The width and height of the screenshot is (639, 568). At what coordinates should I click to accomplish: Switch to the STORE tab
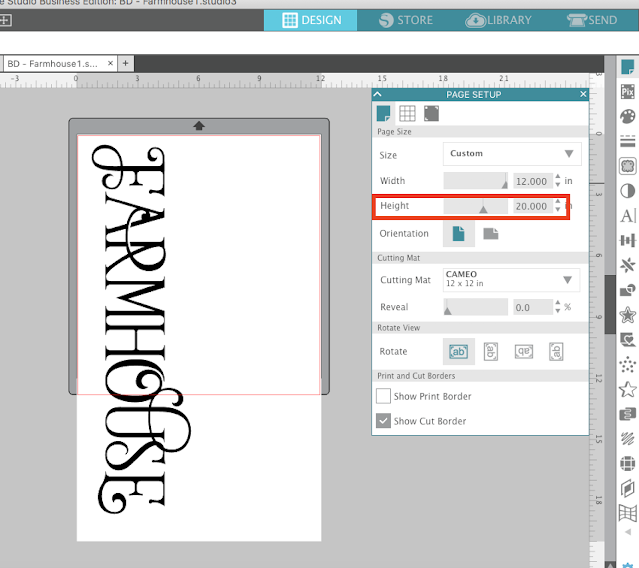(x=405, y=20)
